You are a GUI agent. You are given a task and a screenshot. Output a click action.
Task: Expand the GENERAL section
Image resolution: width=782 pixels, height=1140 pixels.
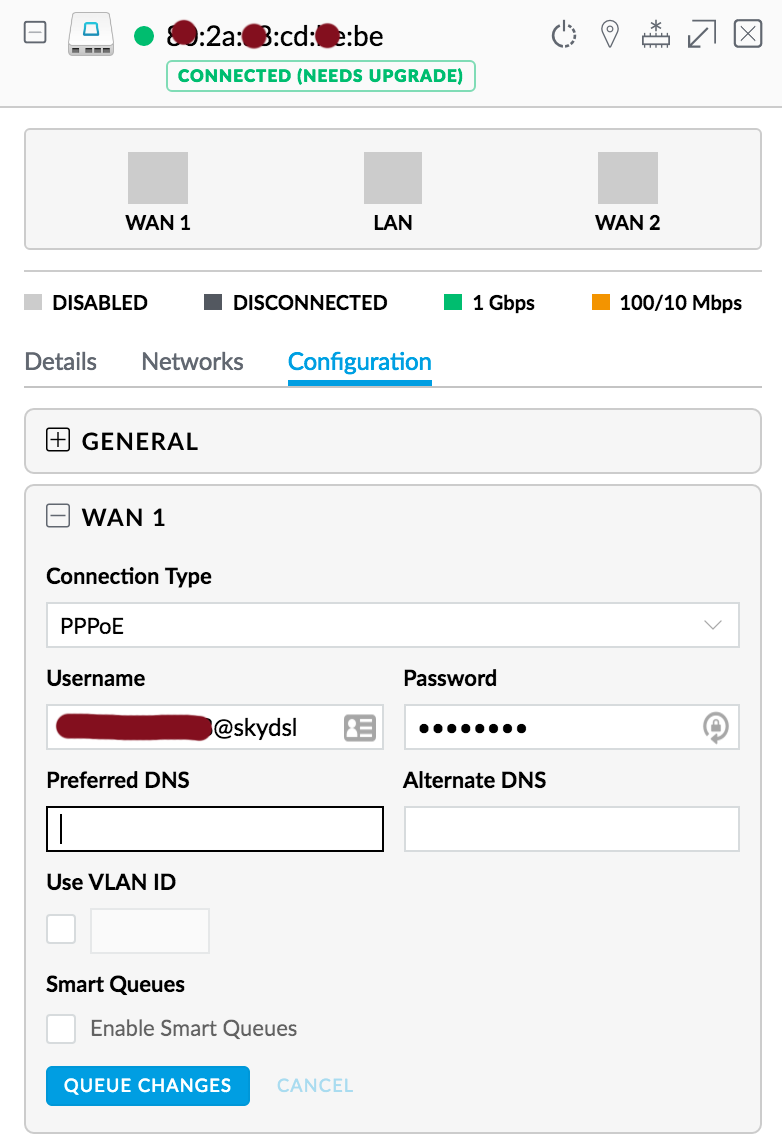point(58,440)
